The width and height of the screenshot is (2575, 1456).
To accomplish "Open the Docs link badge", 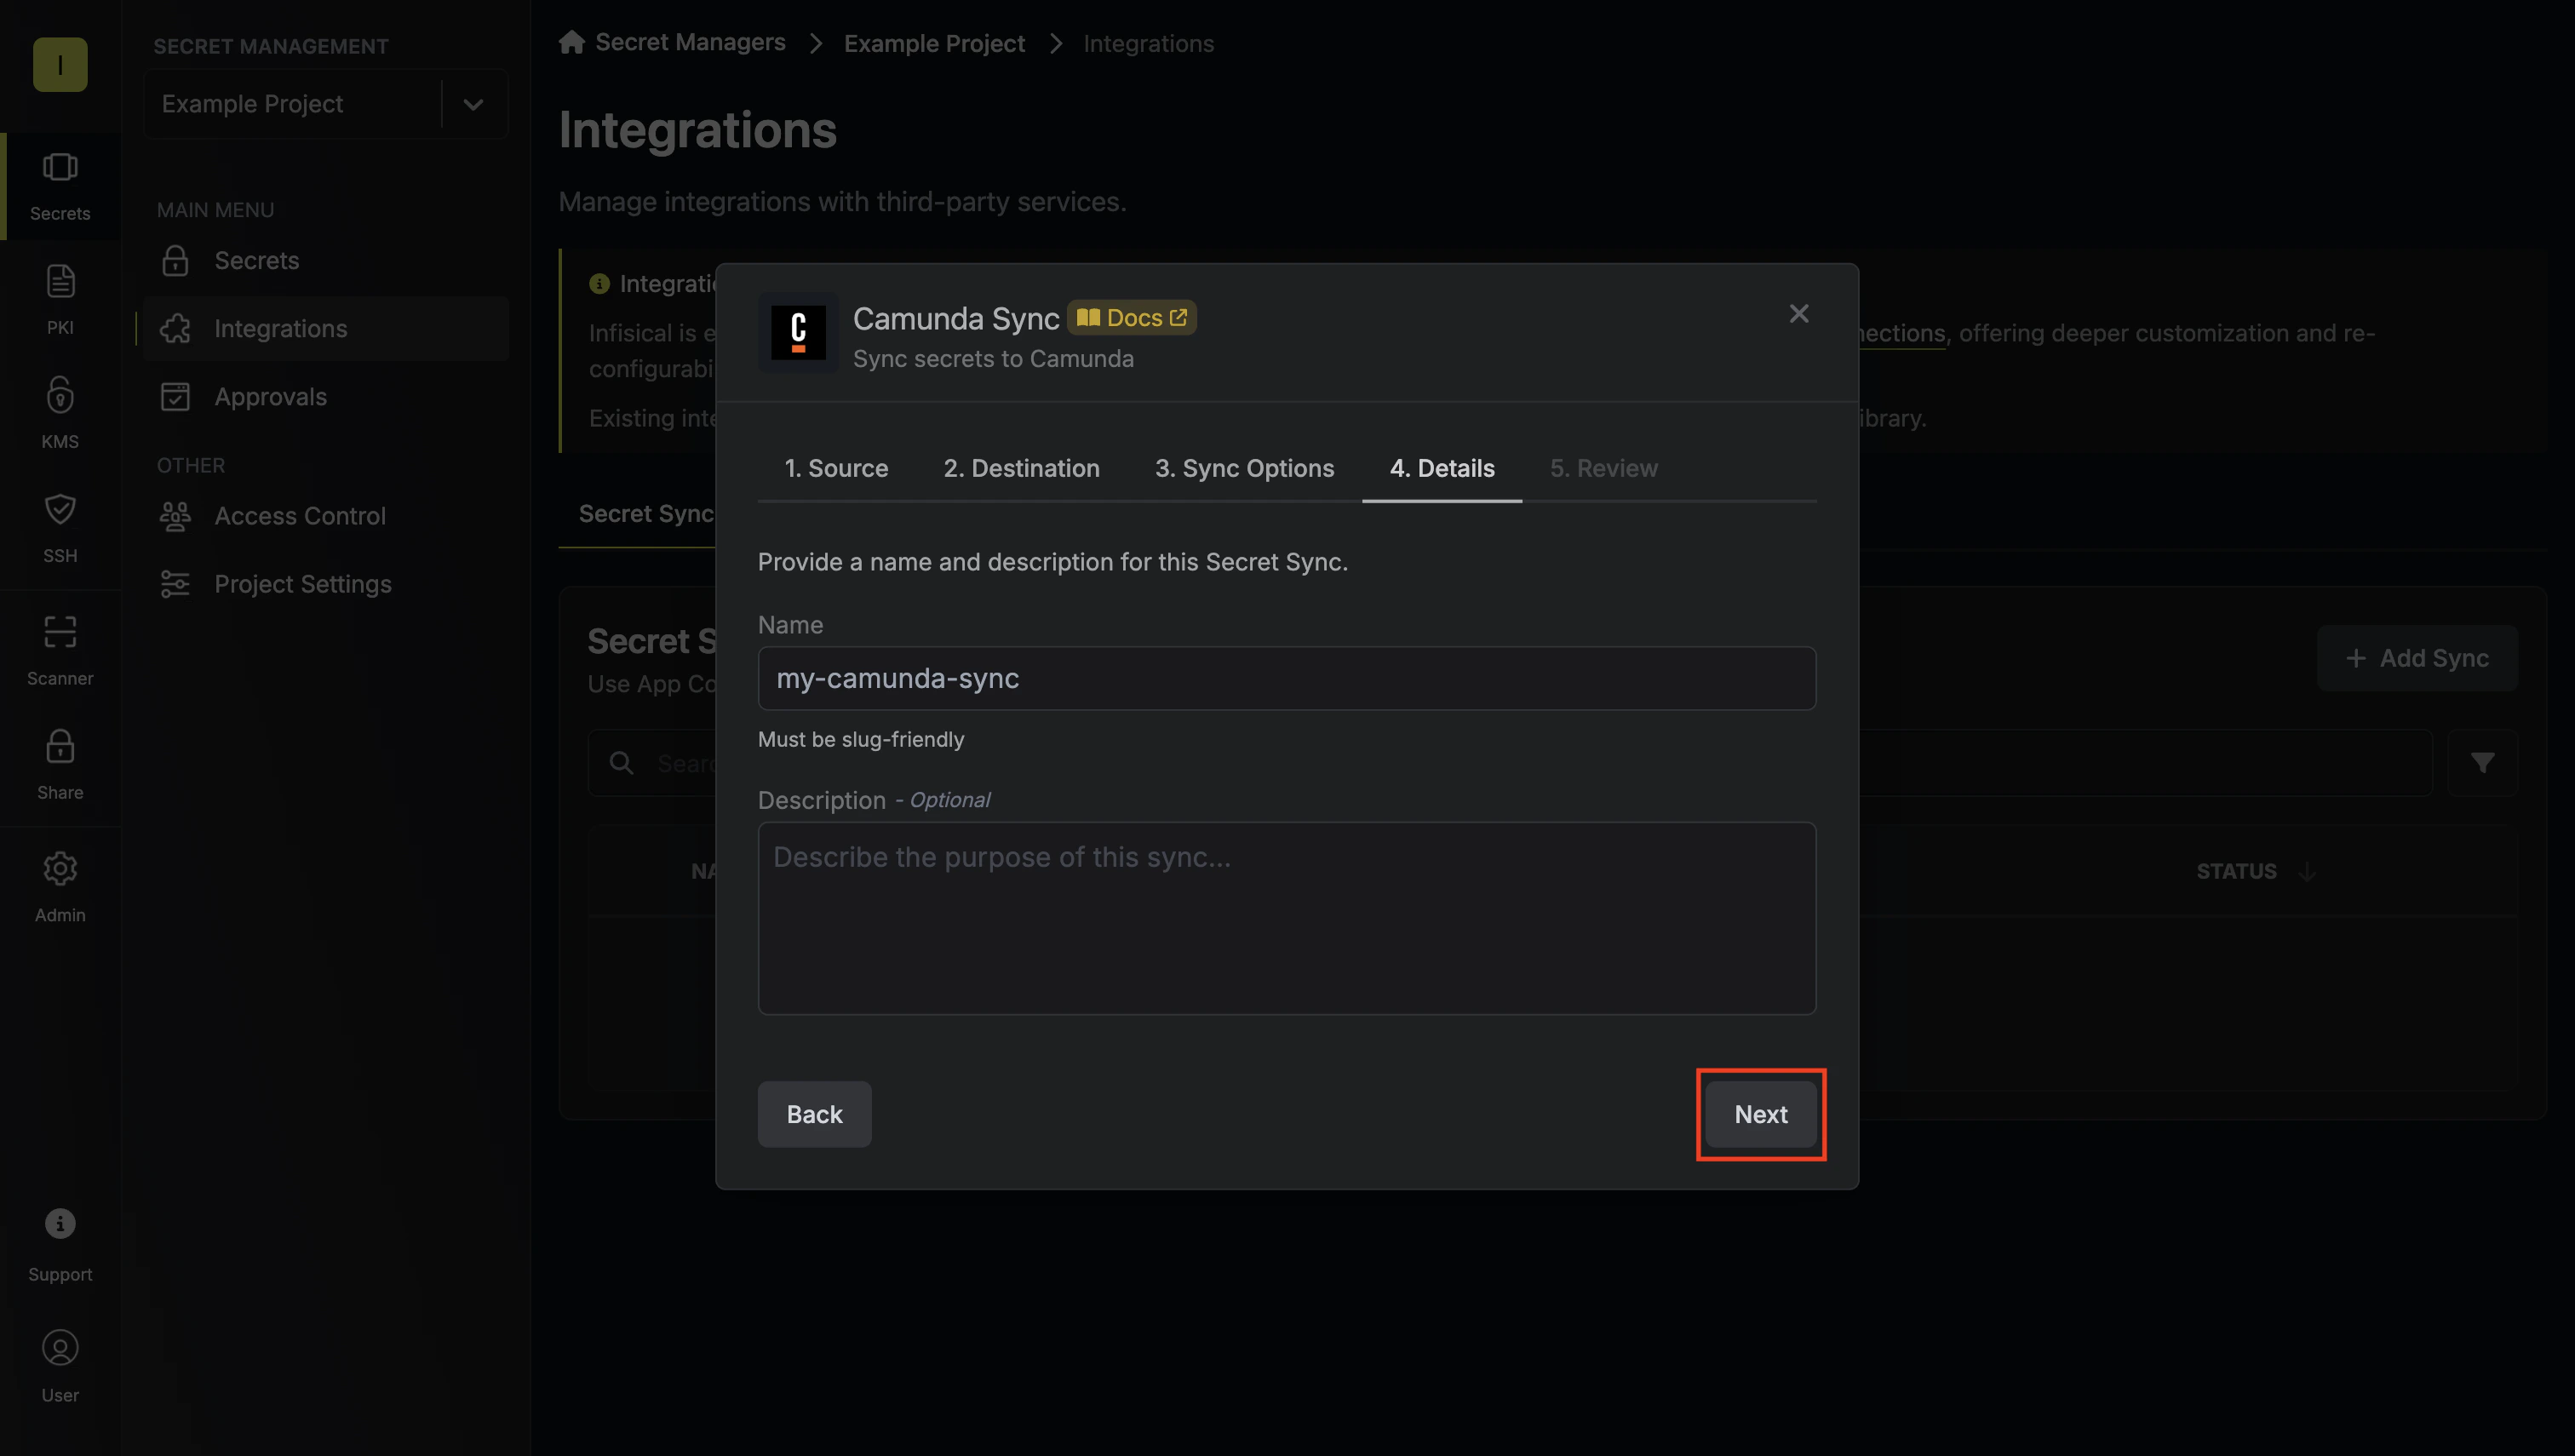I will click(1132, 318).
